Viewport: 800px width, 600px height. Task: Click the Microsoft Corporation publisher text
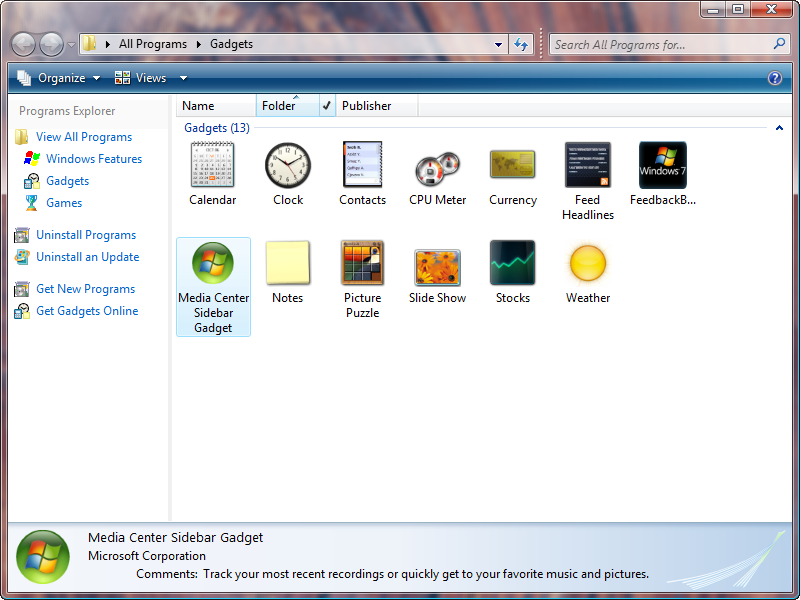pyautogui.click(x=147, y=556)
